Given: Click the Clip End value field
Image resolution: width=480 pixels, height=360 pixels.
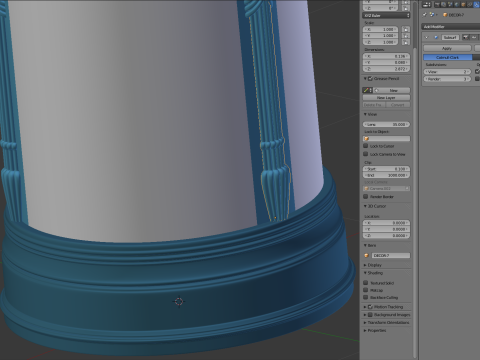Looking at the screenshot, I should click(x=386, y=175).
